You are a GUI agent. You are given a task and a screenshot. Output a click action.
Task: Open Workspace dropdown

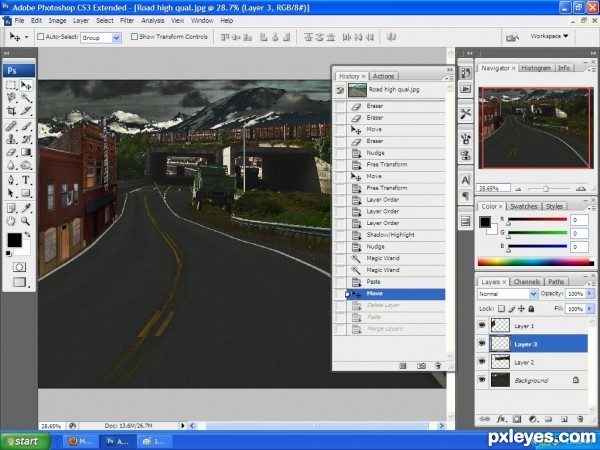tap(549, 36)
